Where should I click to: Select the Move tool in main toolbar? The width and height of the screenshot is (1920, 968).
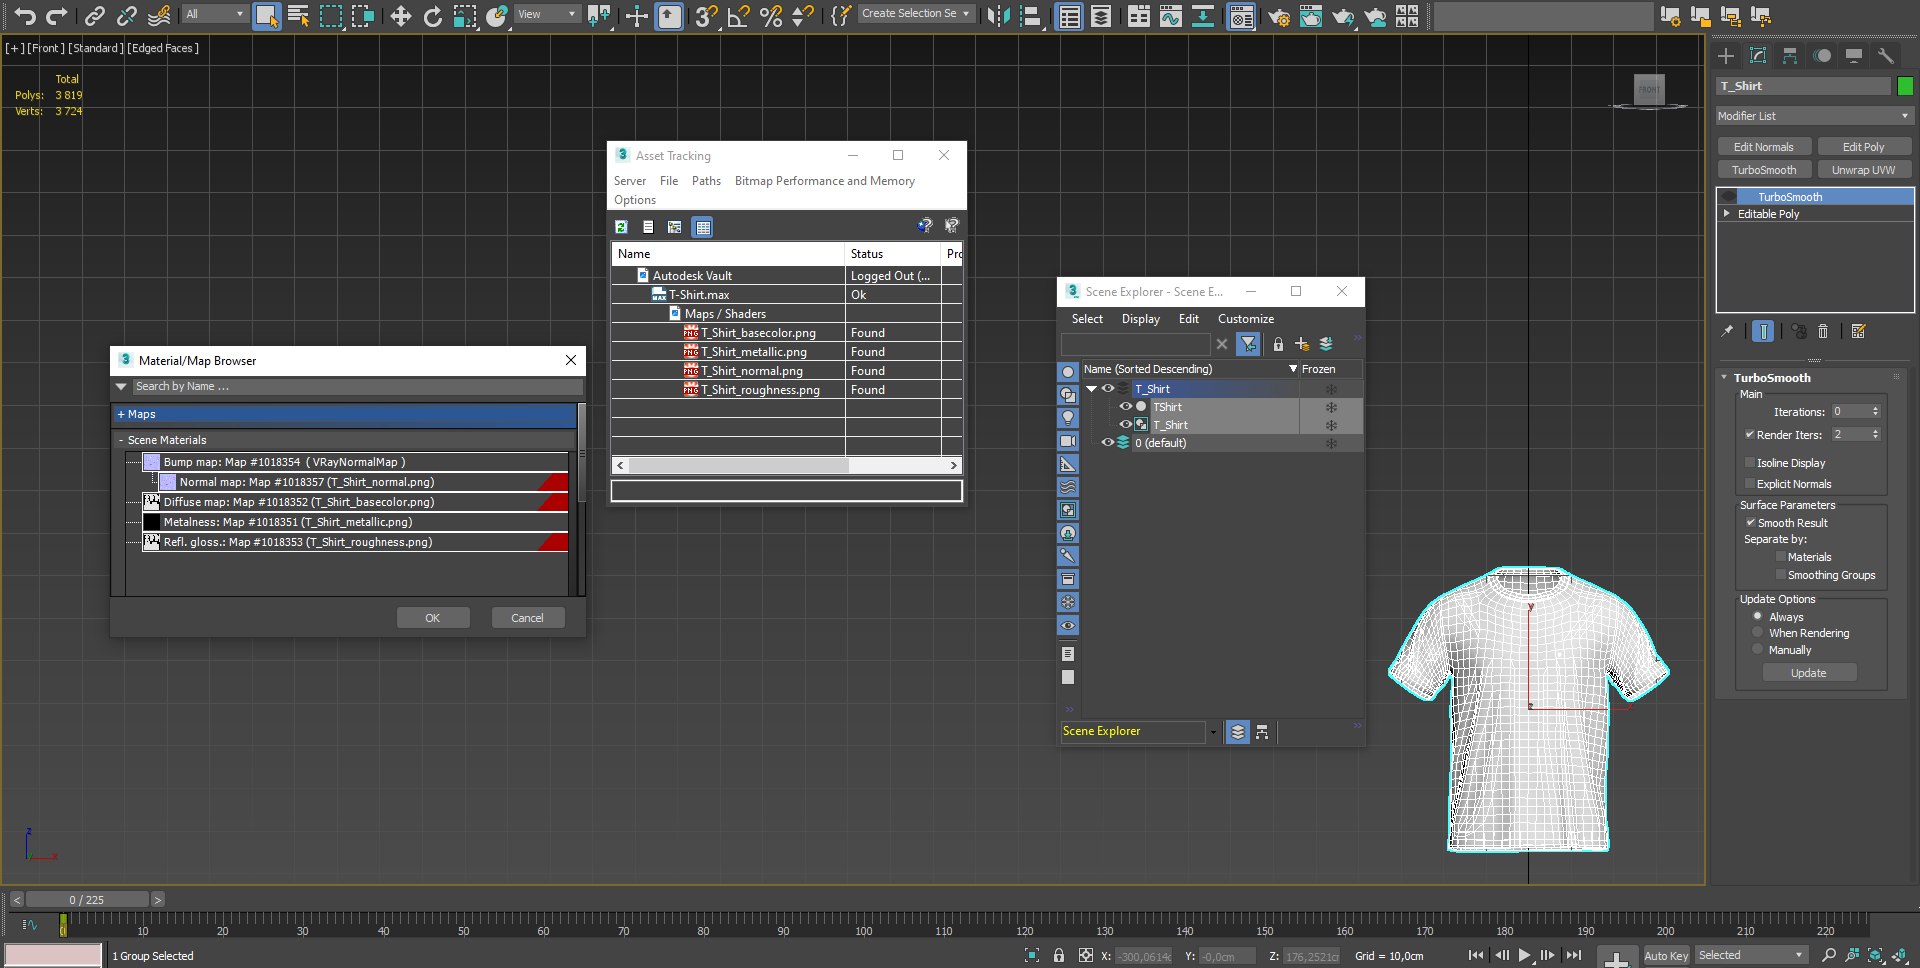(400, 16)
